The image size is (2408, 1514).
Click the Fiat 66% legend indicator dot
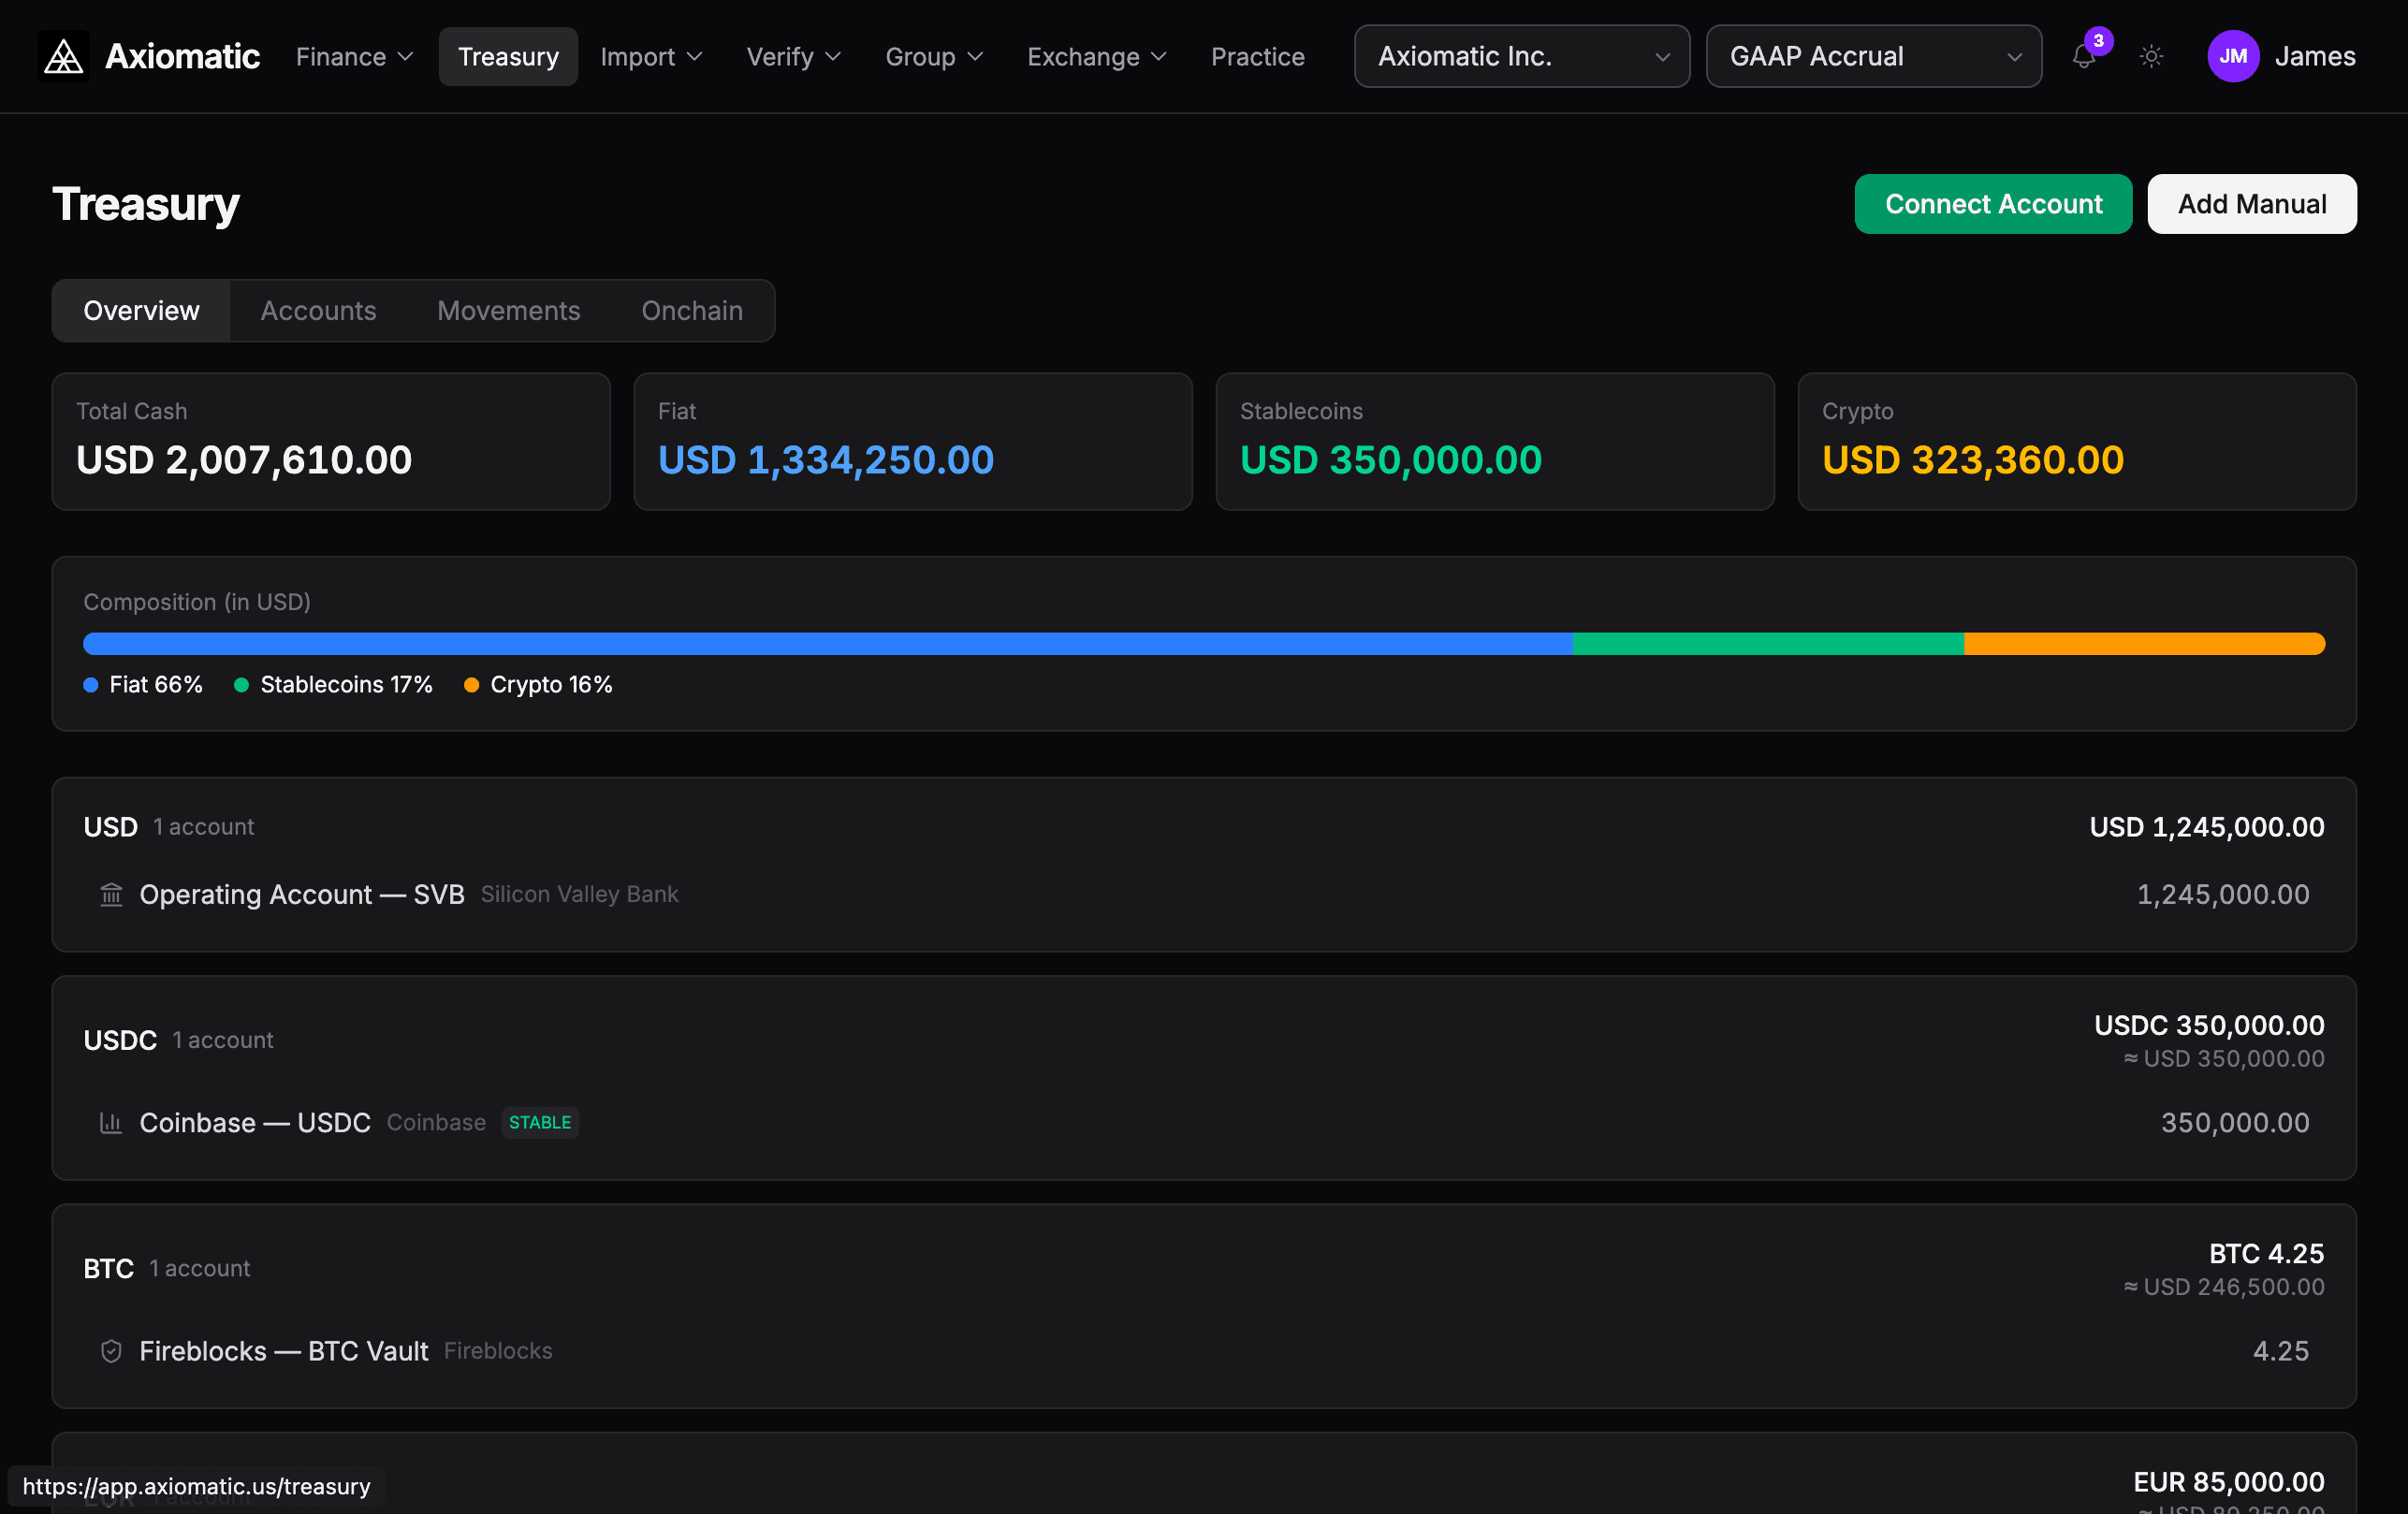click(x=90, y=685)
